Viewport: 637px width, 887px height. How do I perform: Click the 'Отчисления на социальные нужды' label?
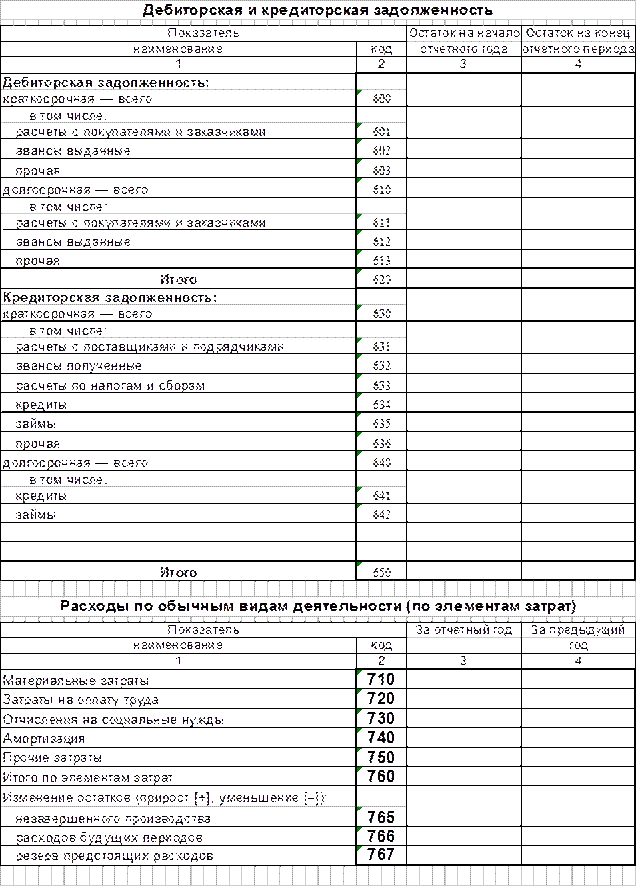(x=113, y=720)
